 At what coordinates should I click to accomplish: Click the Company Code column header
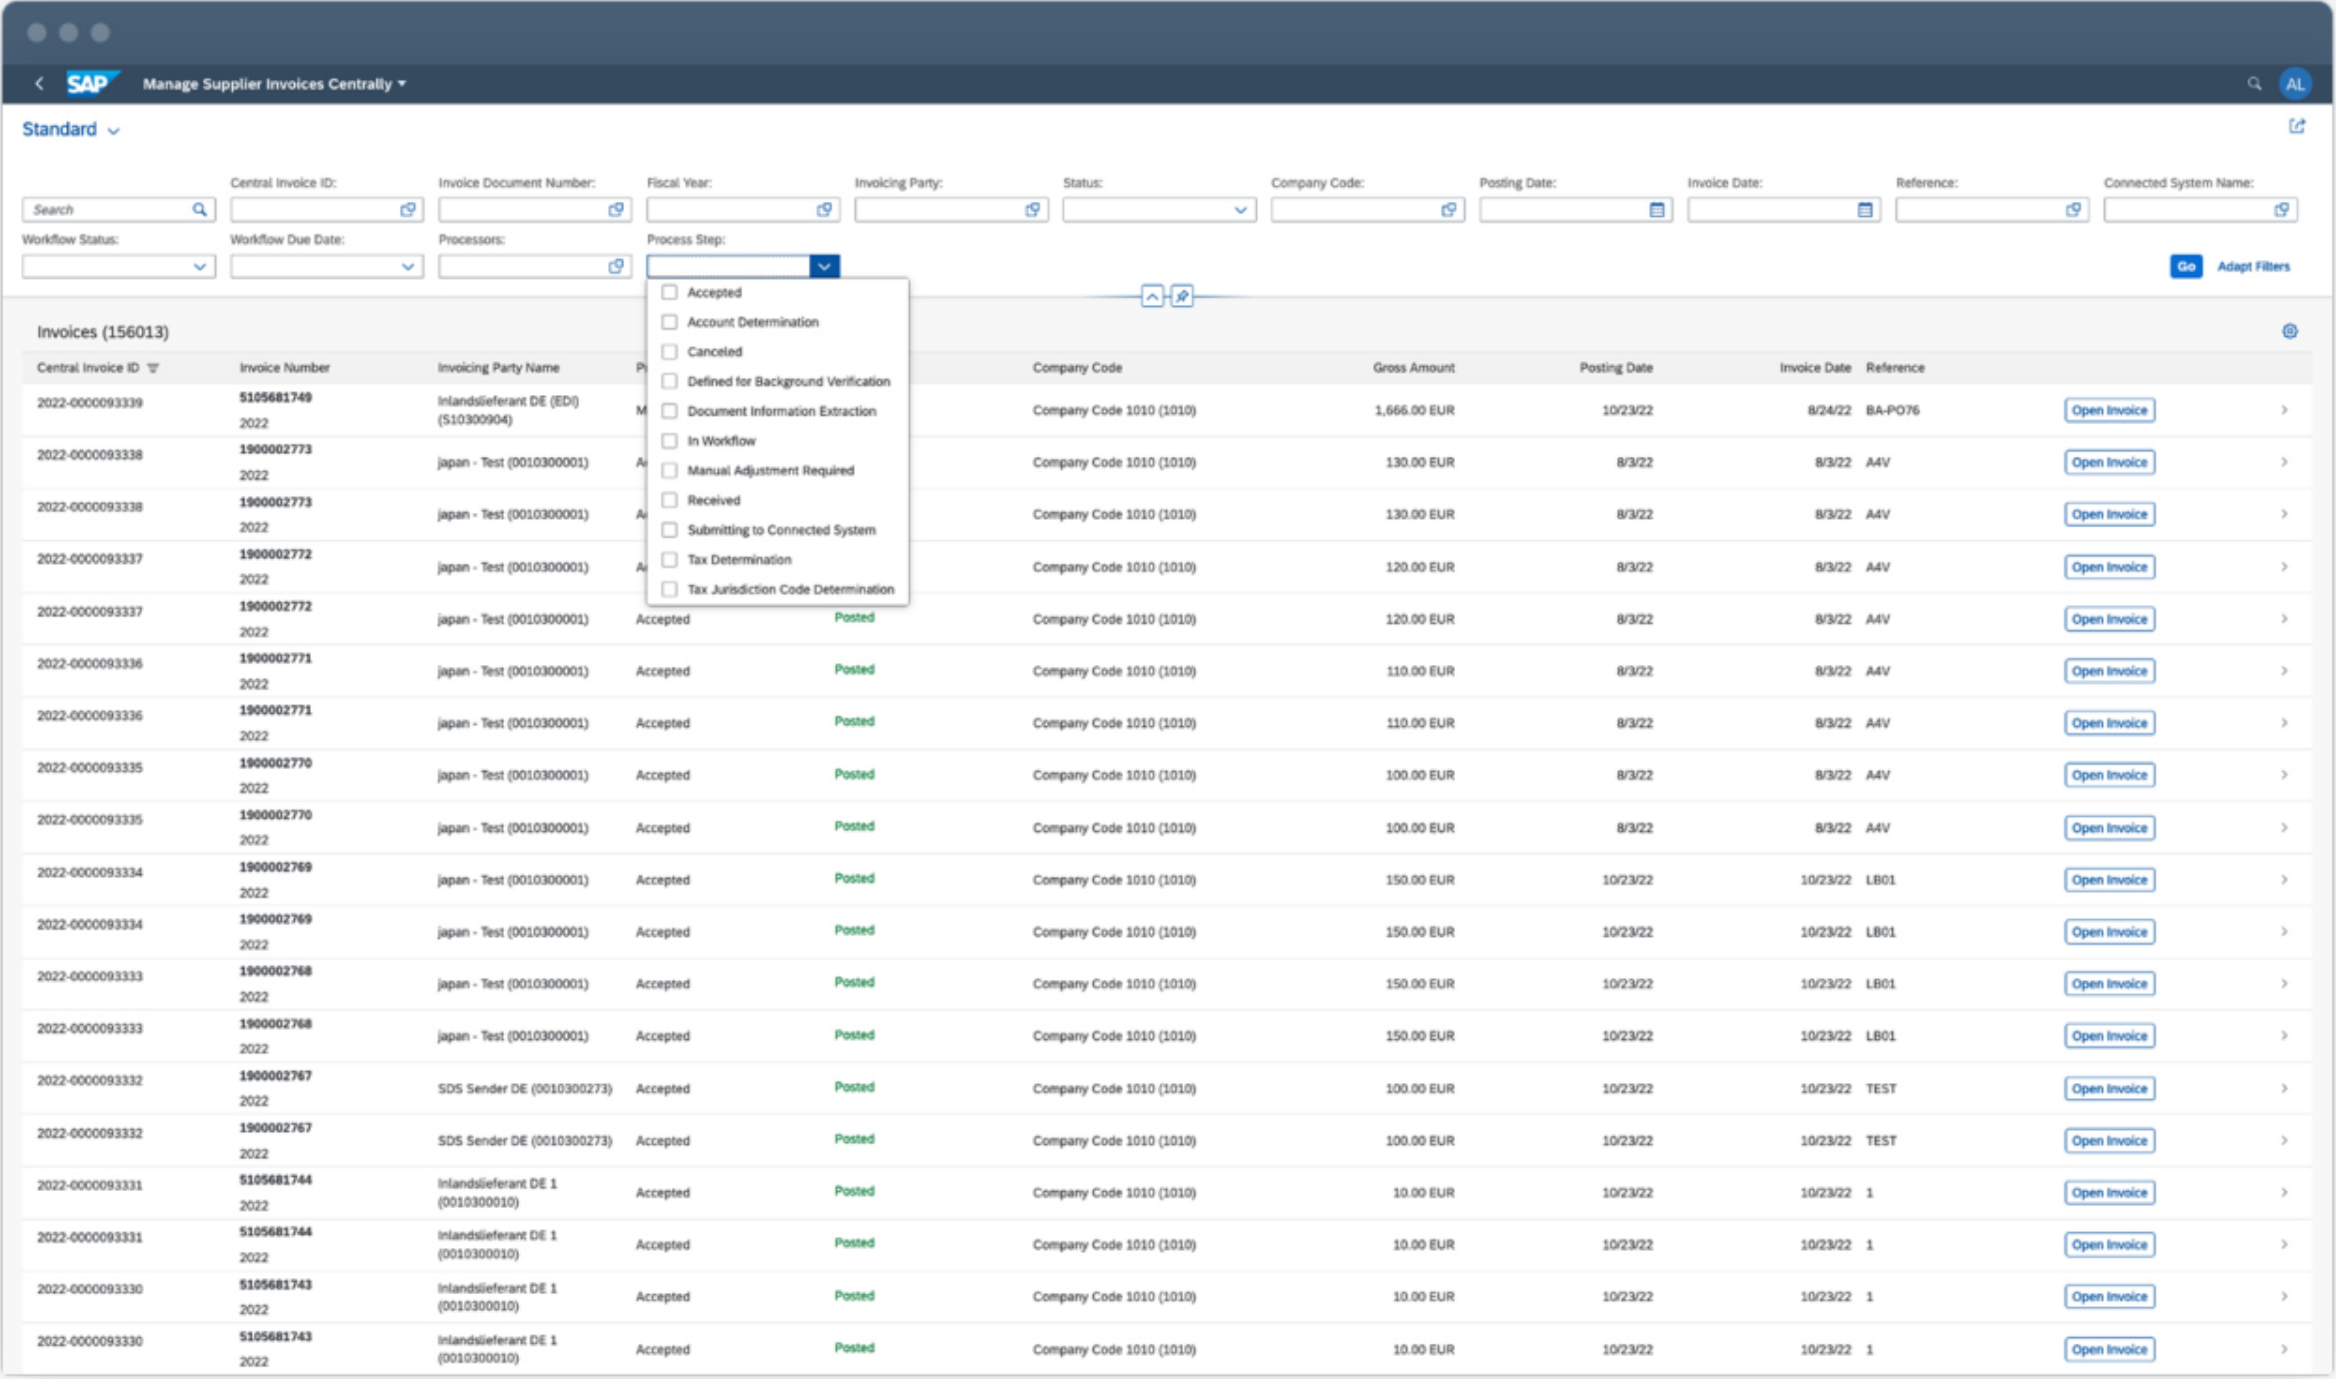pos(1077,368)
